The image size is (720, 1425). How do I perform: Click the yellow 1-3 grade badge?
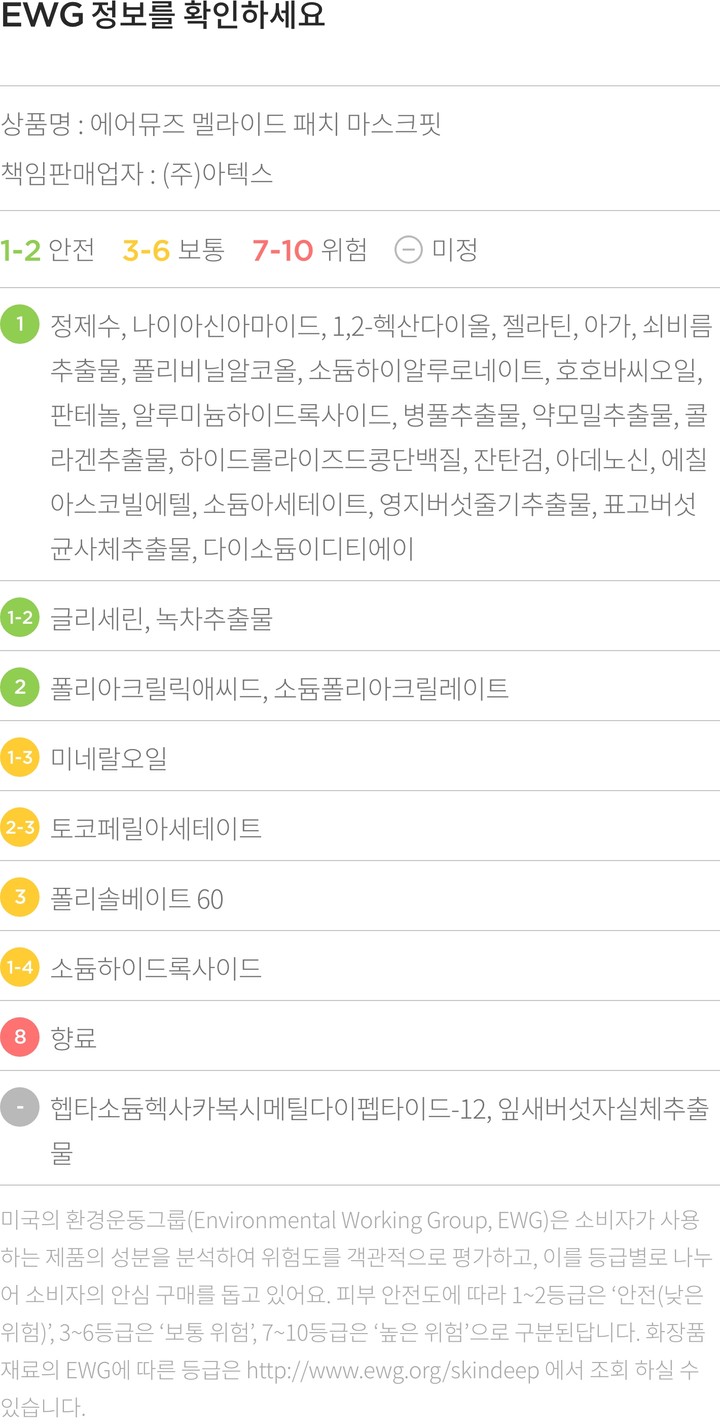(19, 758)
